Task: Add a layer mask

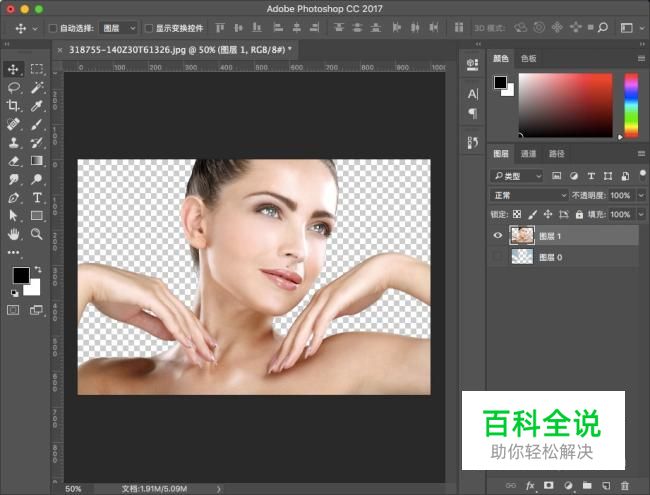Action: coord(549,485)
